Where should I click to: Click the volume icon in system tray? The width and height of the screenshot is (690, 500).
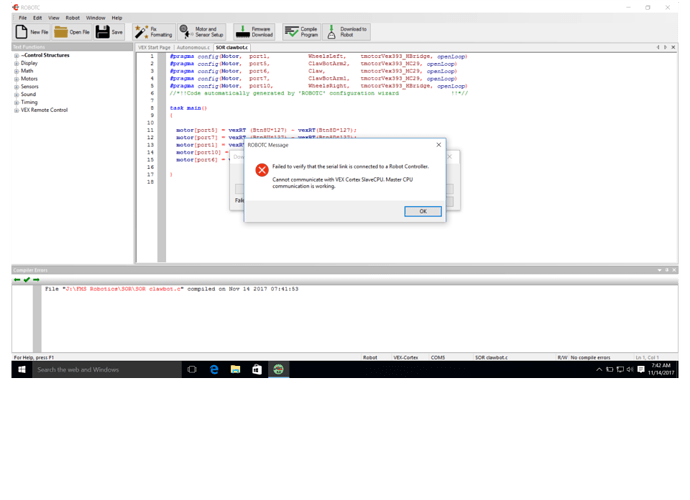(x=630, y=370)
